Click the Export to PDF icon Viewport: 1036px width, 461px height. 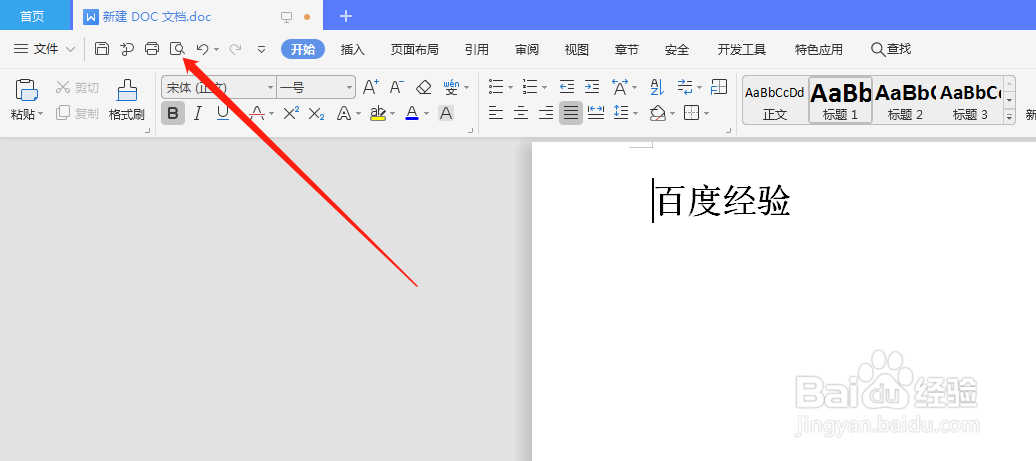point(127,48)
